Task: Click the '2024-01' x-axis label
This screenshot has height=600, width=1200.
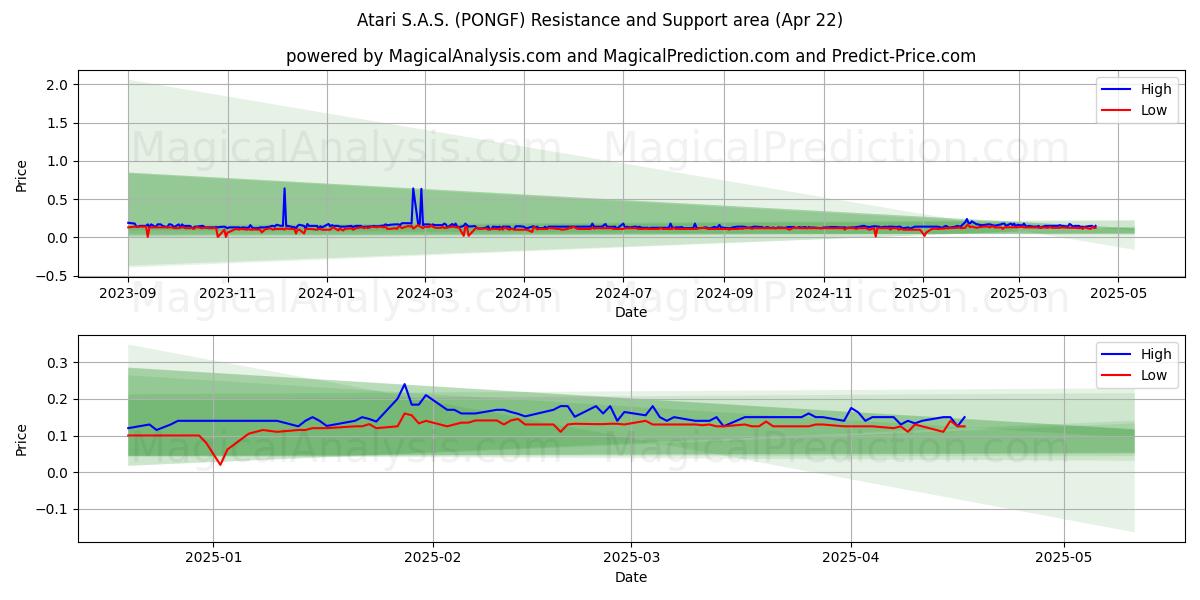Action: click(x=327, y=295)
